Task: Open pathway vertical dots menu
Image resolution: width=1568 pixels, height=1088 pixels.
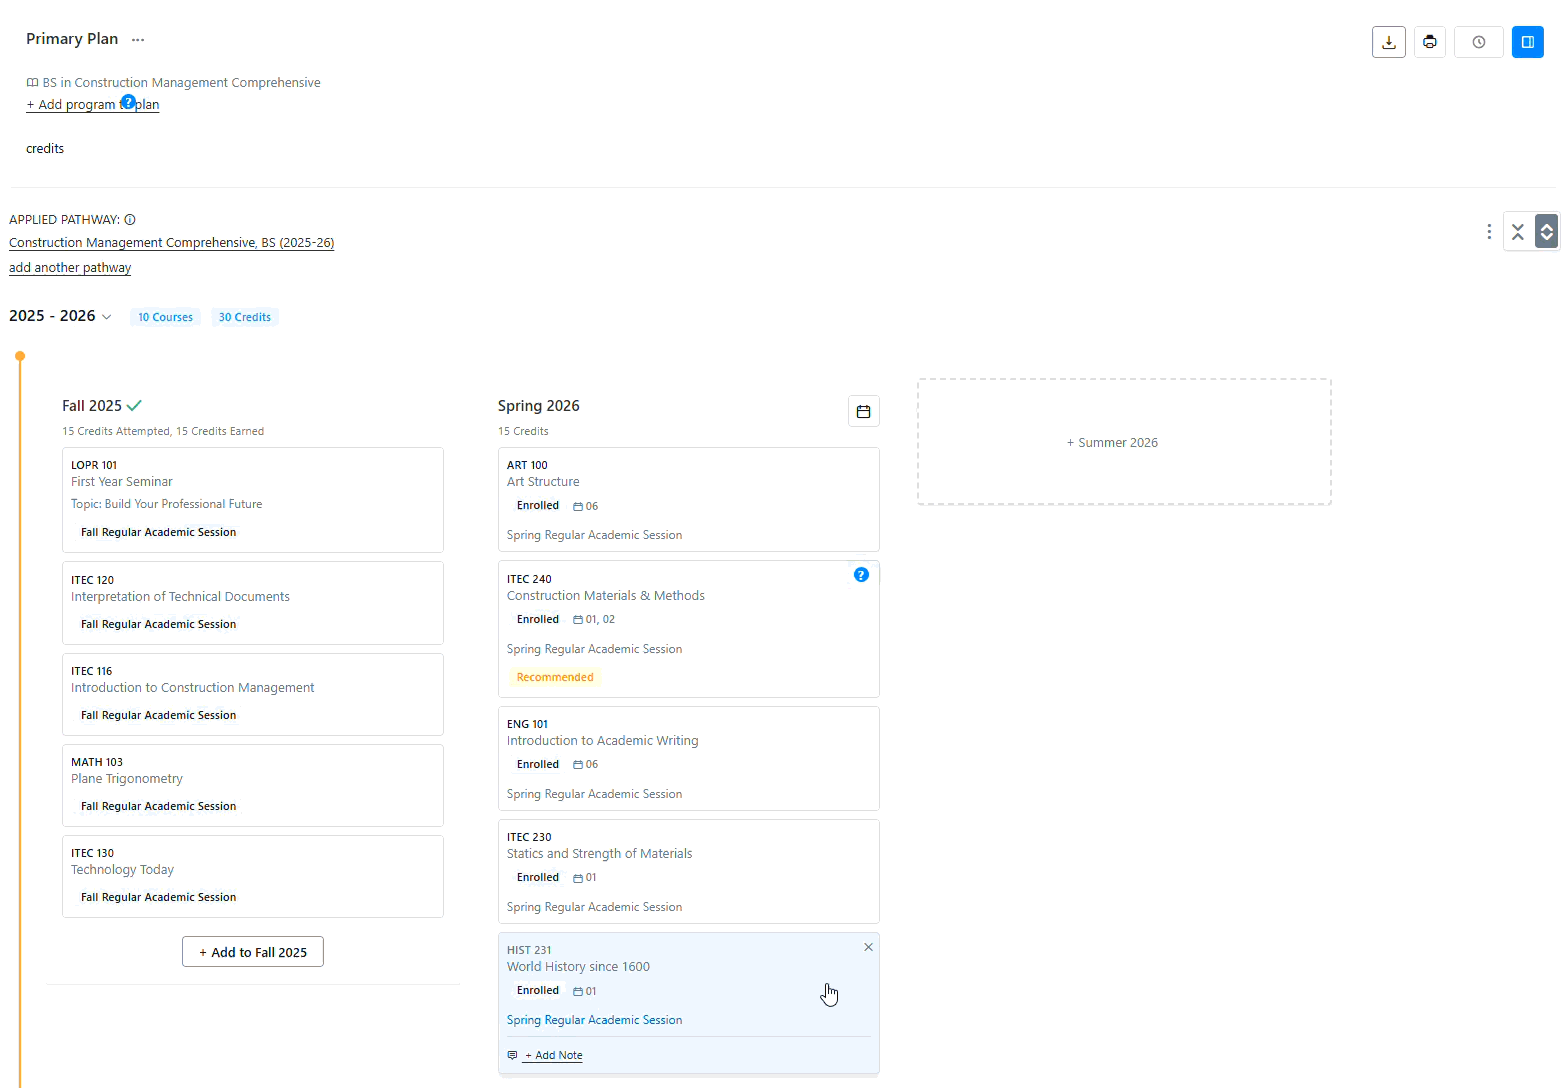Action: (1489, 232)
